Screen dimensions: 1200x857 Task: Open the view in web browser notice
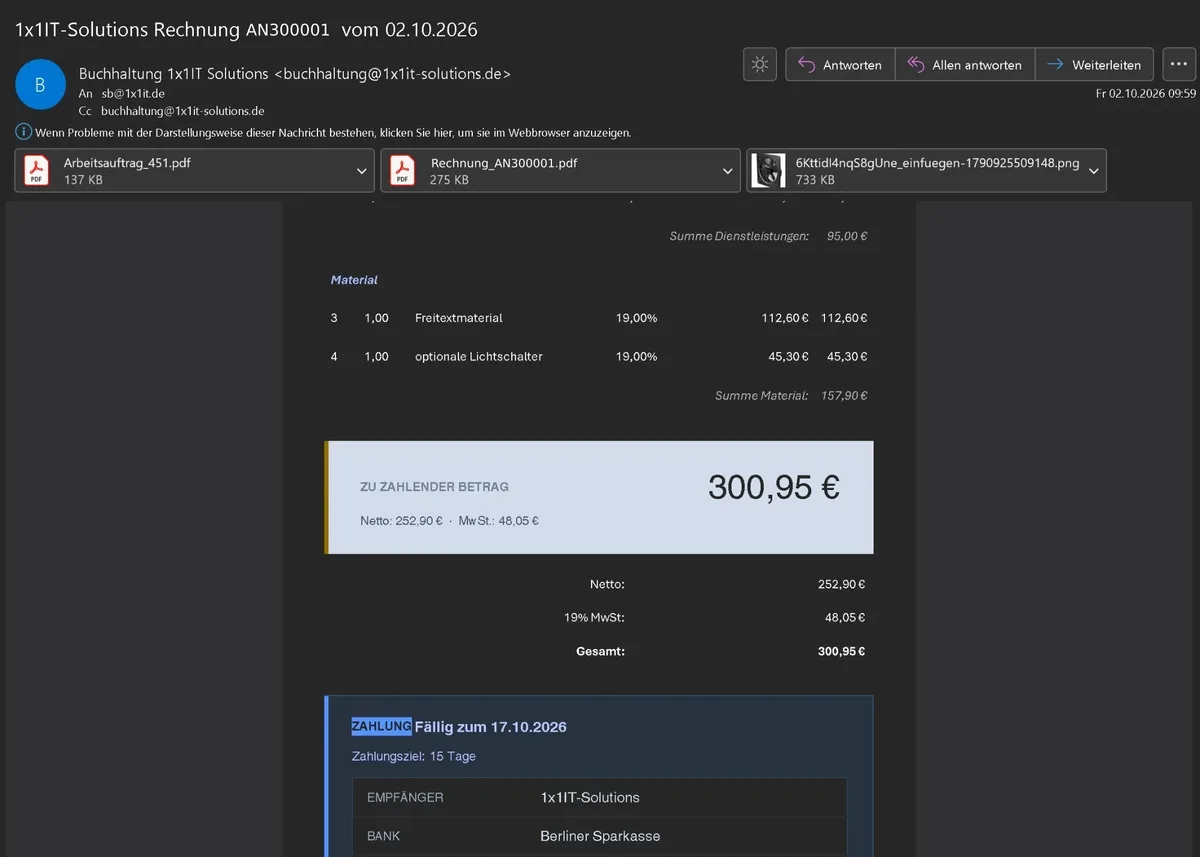click(333, 132)
